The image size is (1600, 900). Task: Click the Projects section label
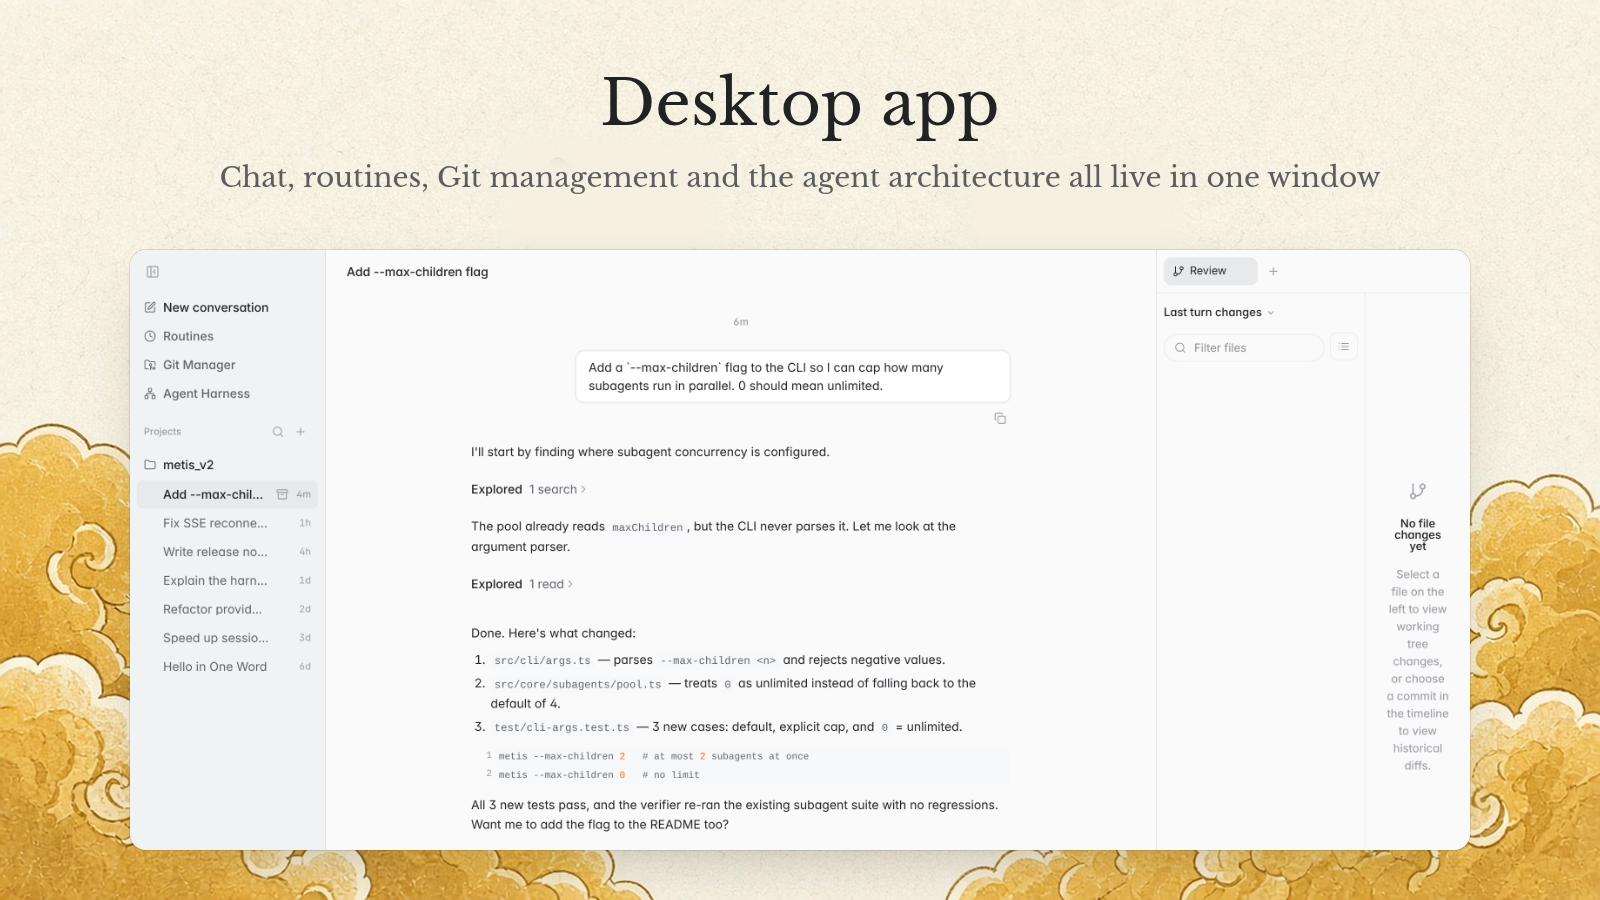162,432
